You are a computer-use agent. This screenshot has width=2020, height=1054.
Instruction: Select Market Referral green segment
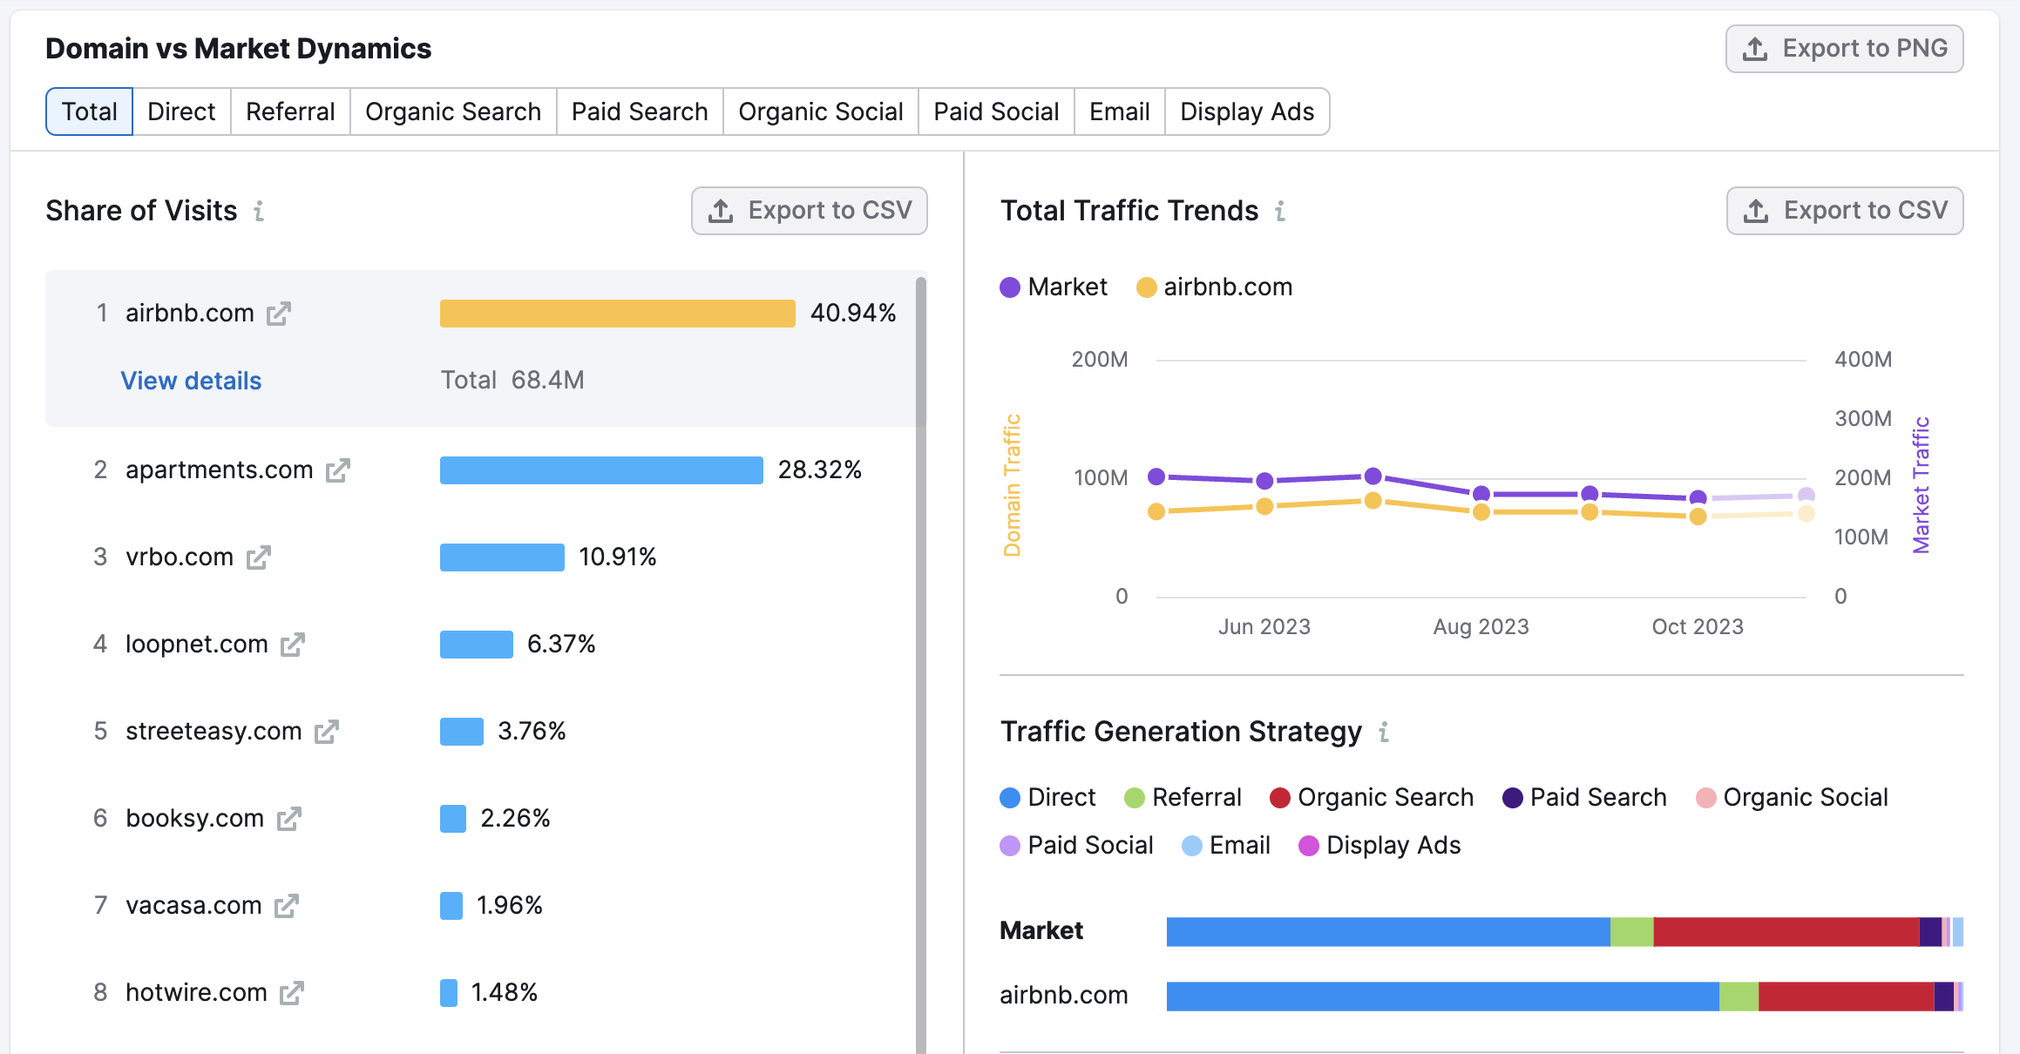tap(1632, 931)
